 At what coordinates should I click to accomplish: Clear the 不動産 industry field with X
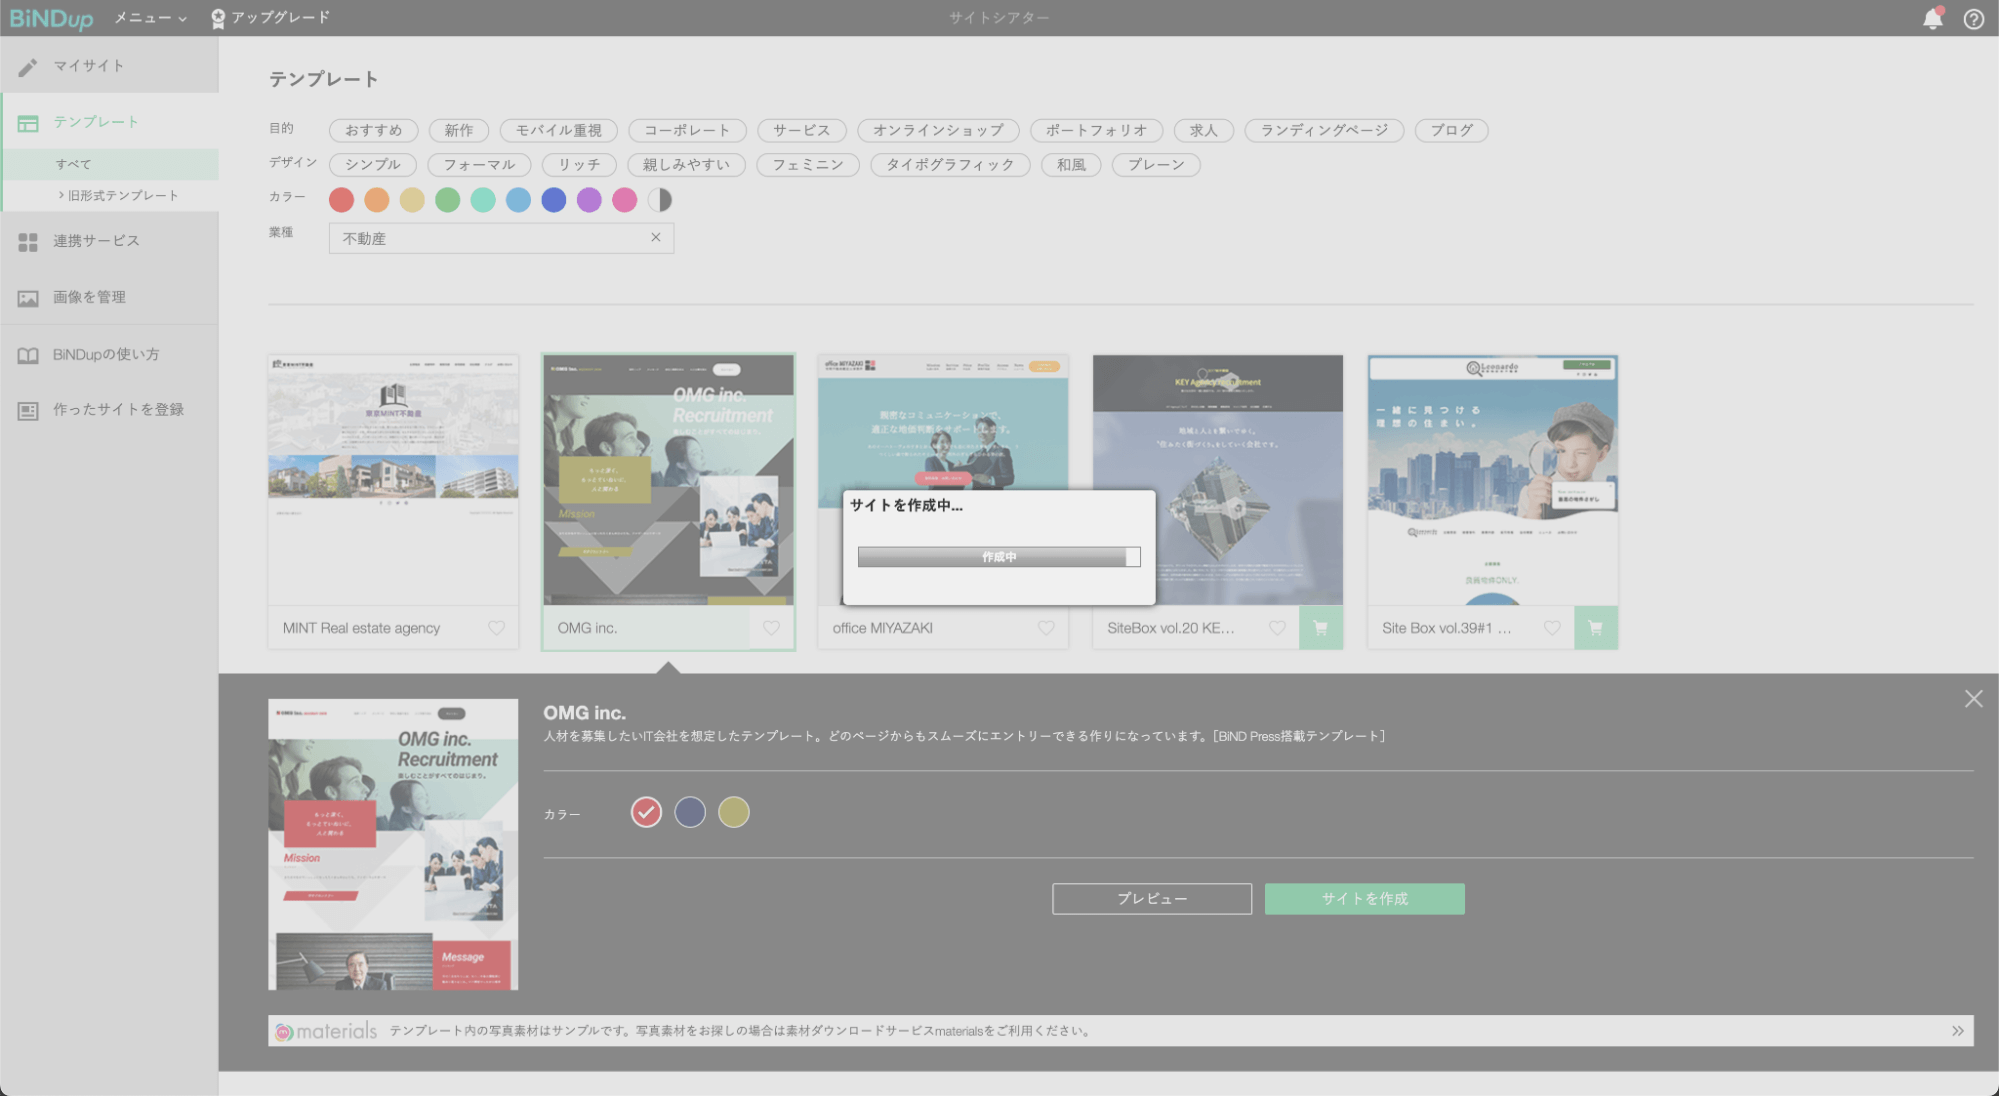pyautogui.click(x=656, y=237)
